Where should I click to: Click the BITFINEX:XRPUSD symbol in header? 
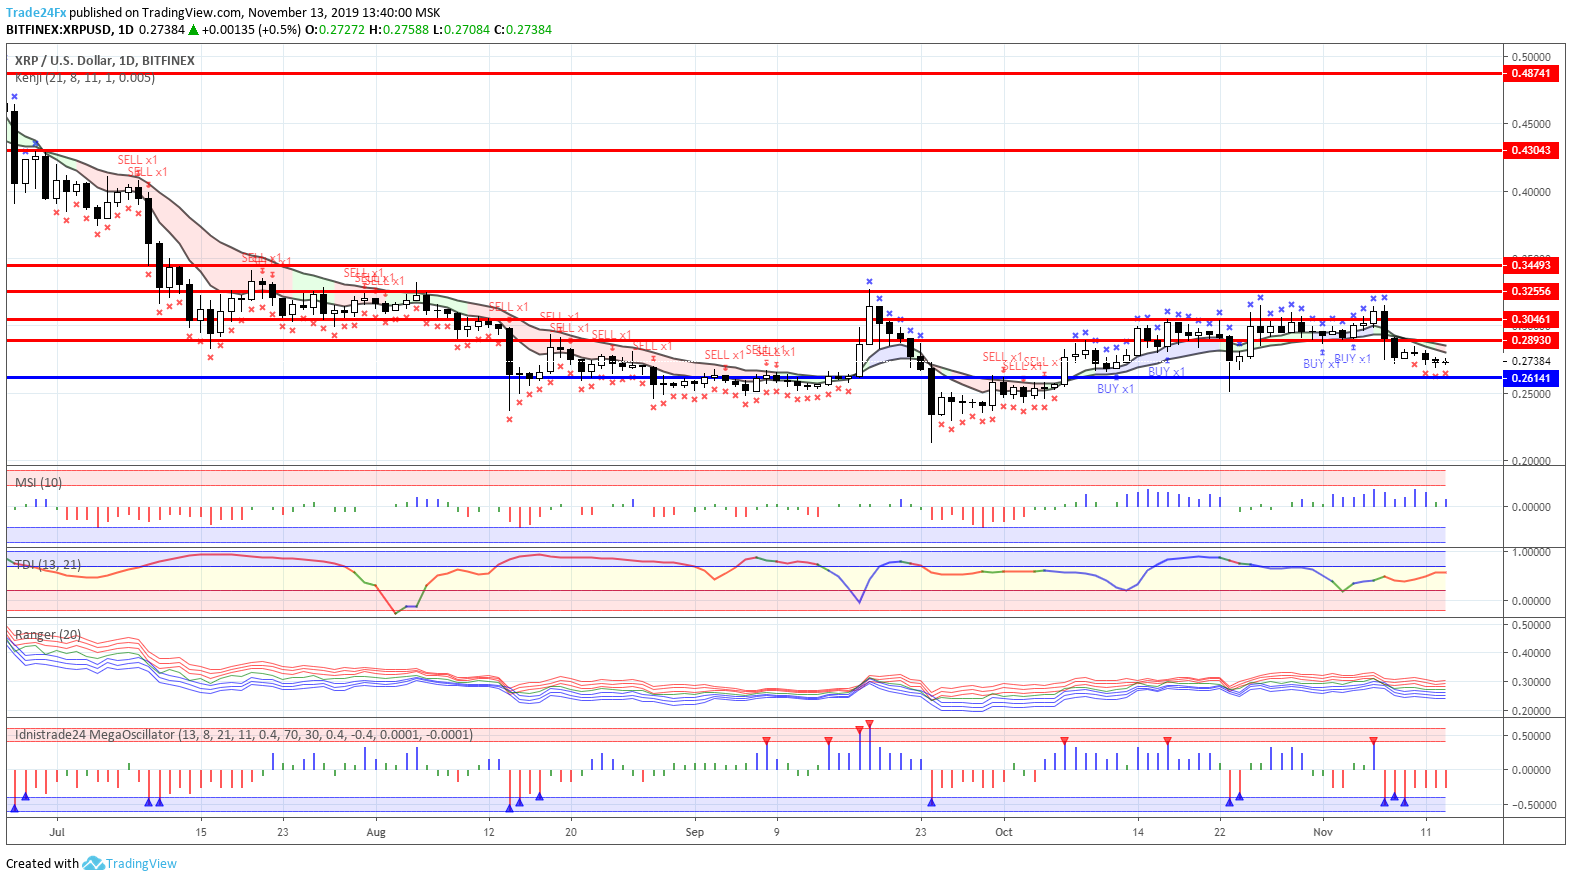[x=60, y=30]
